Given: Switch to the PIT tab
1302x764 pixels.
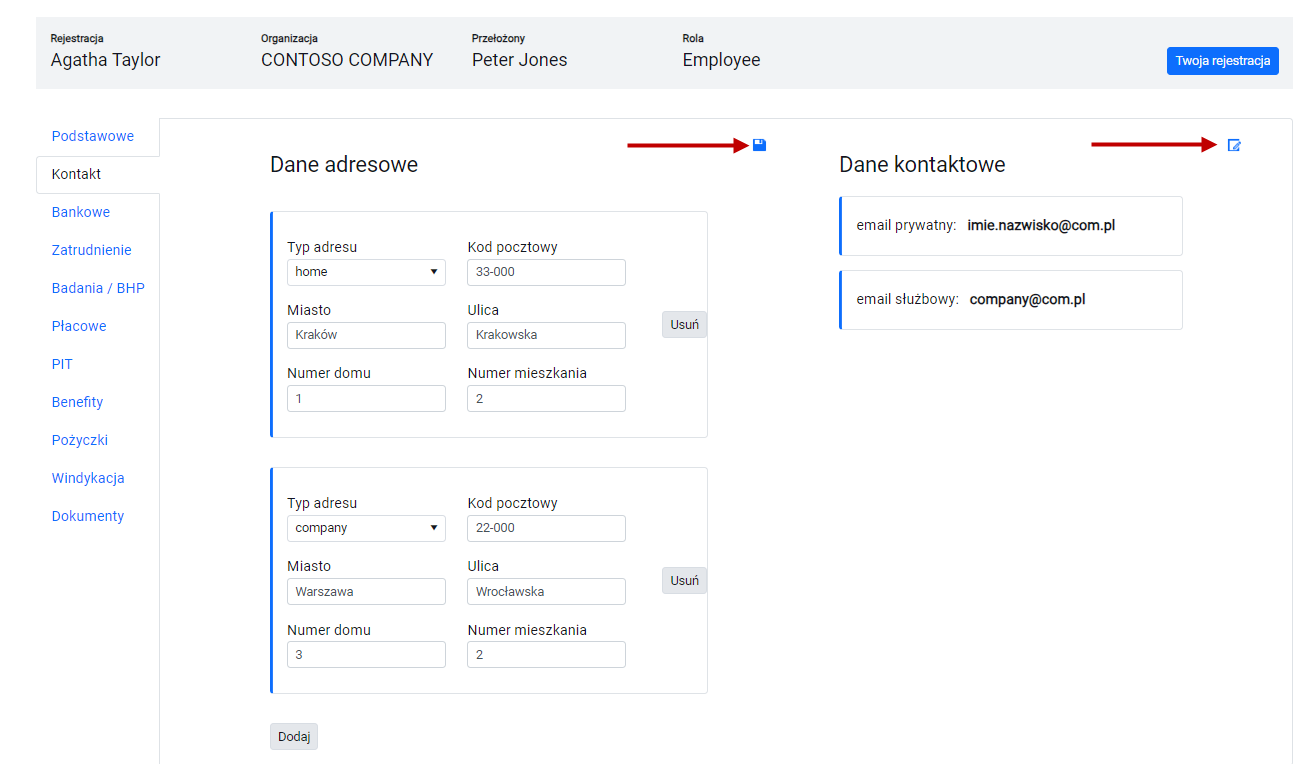Looking at the screenshot, I should (x=62, y=364).
